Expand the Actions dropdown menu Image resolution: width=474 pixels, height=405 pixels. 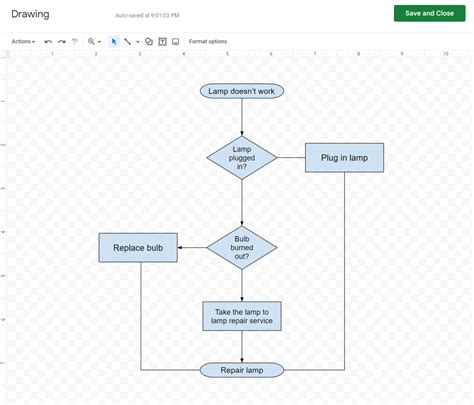click(23, 41)
